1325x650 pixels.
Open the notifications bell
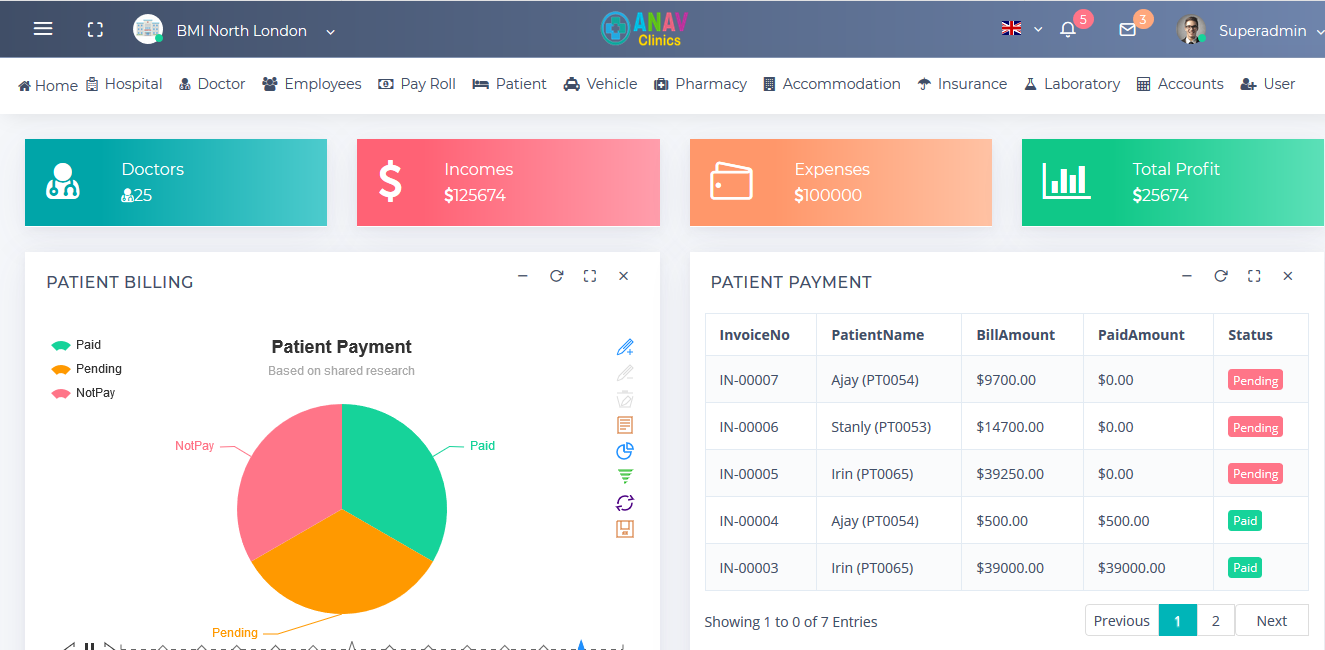click(x=1068, y=30)
